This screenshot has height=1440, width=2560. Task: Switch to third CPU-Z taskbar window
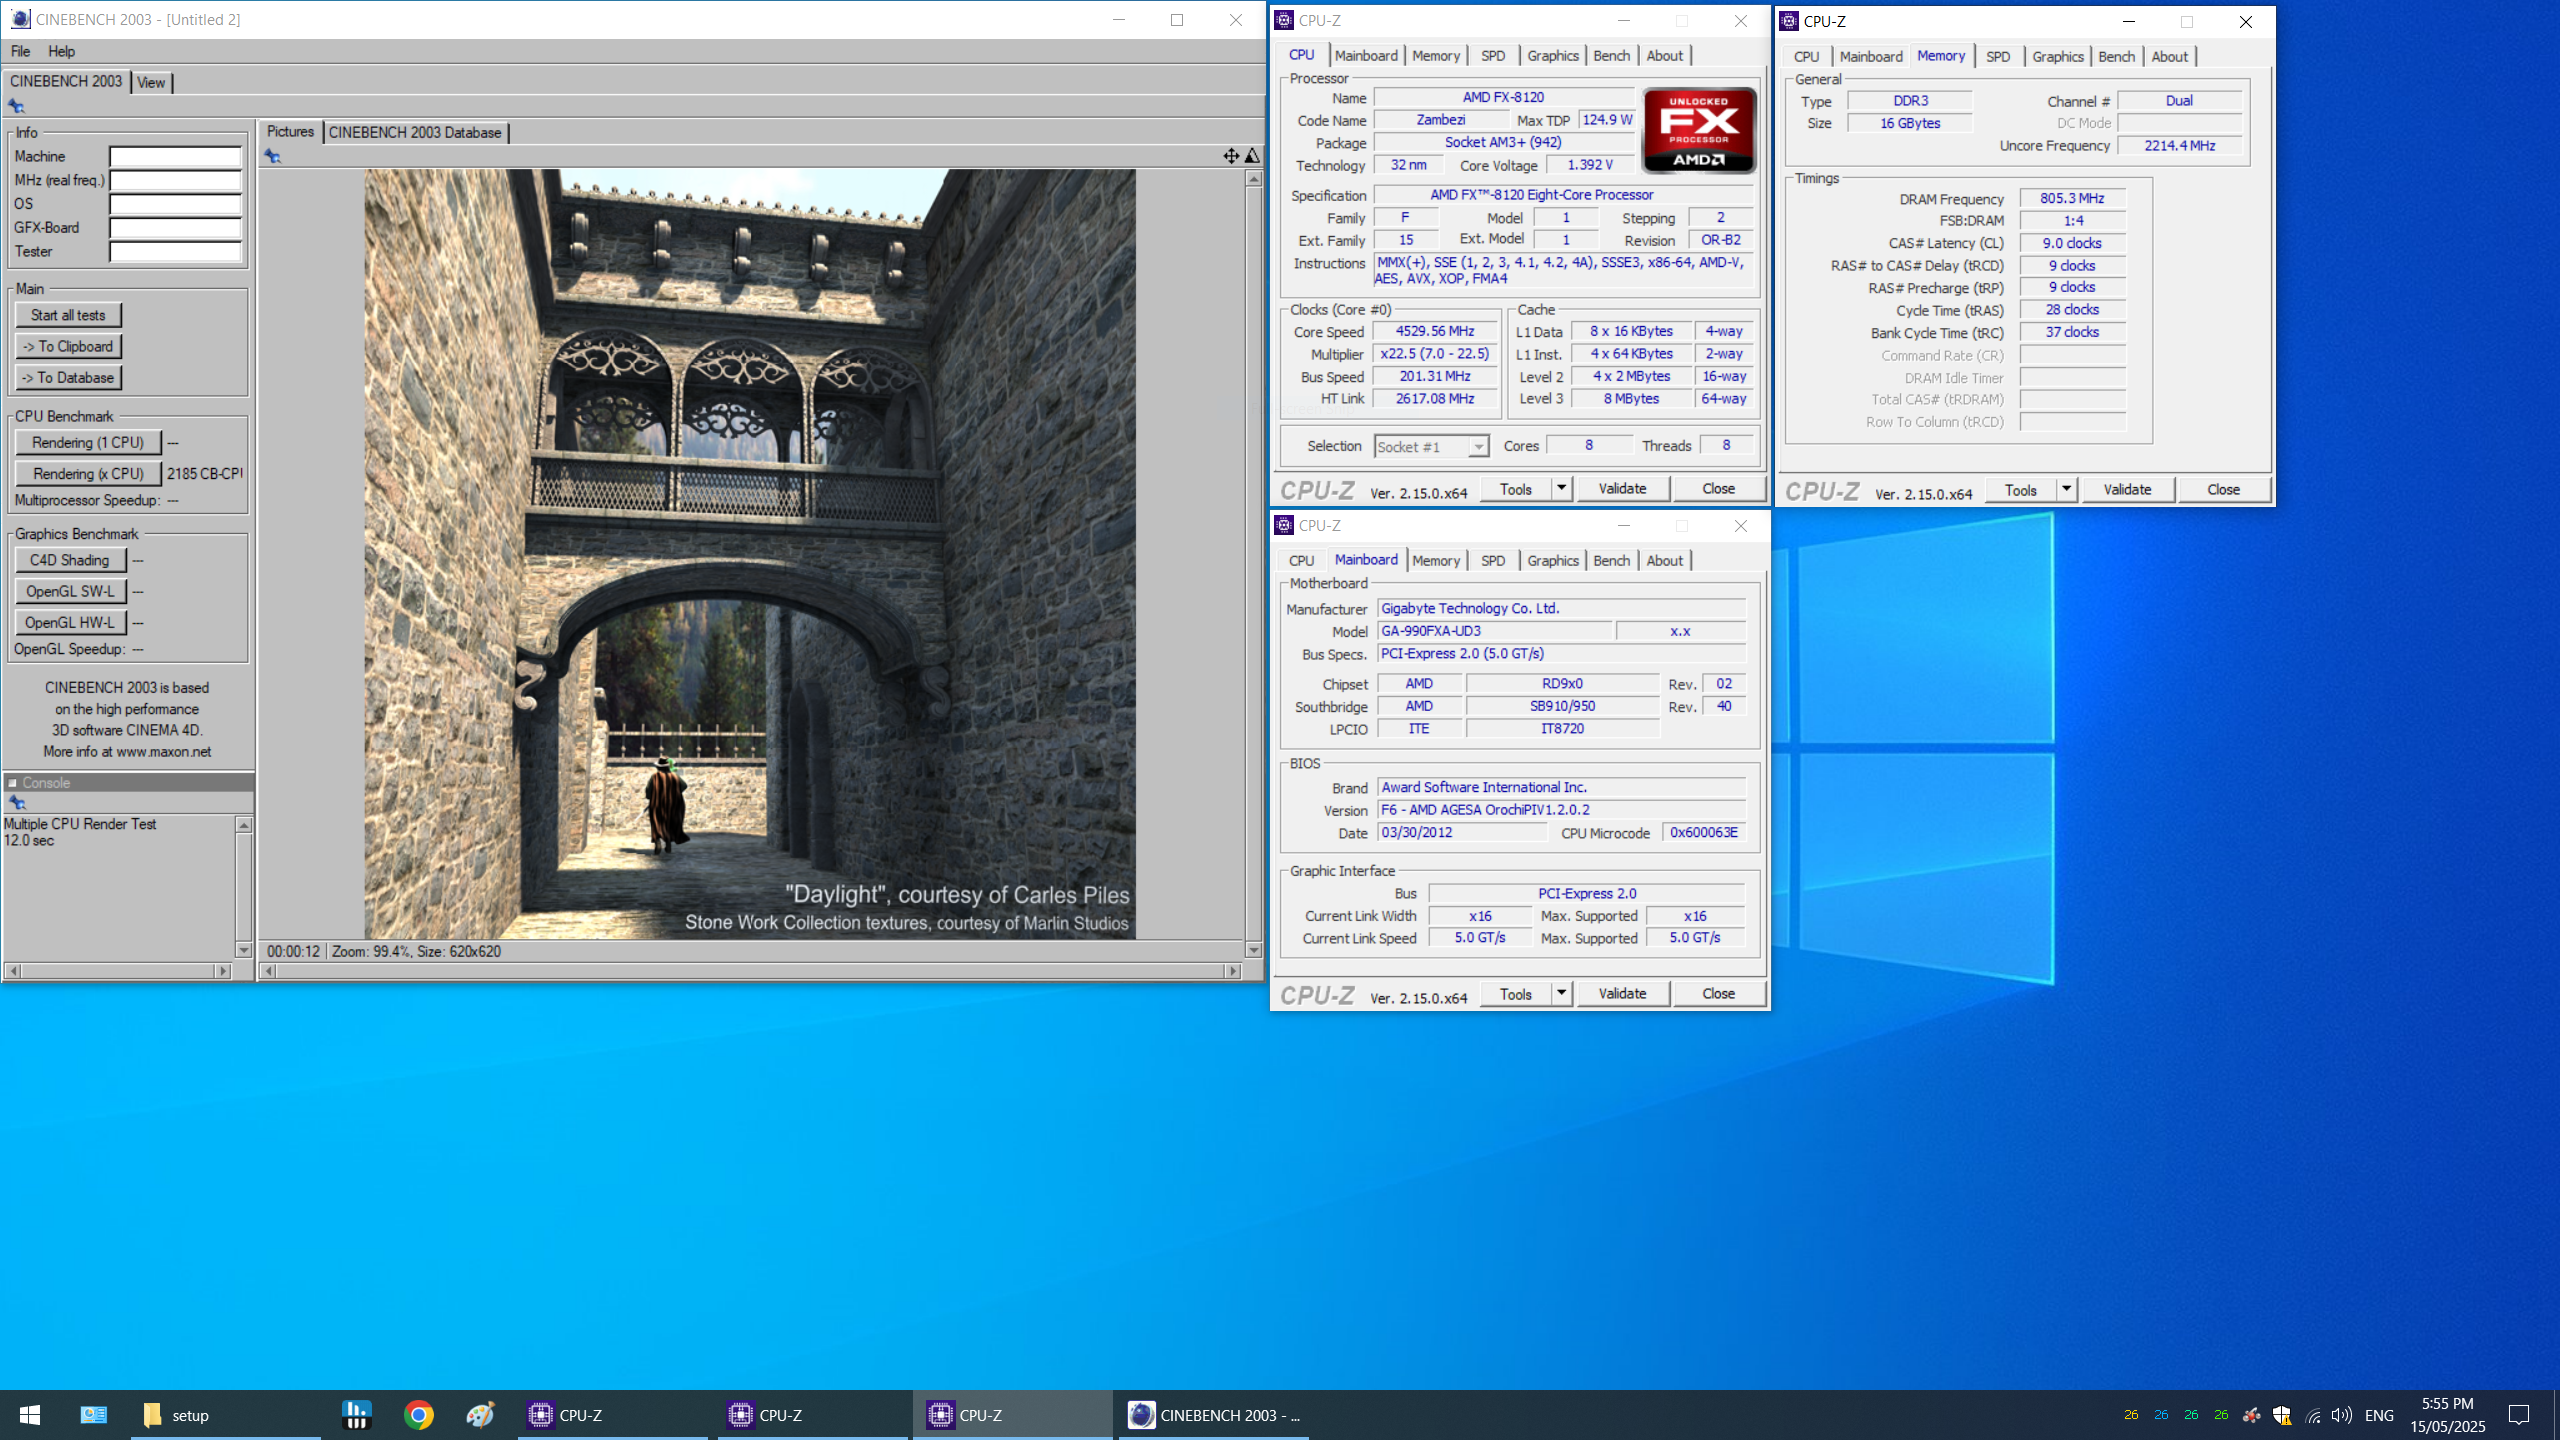point(1013,1415)
